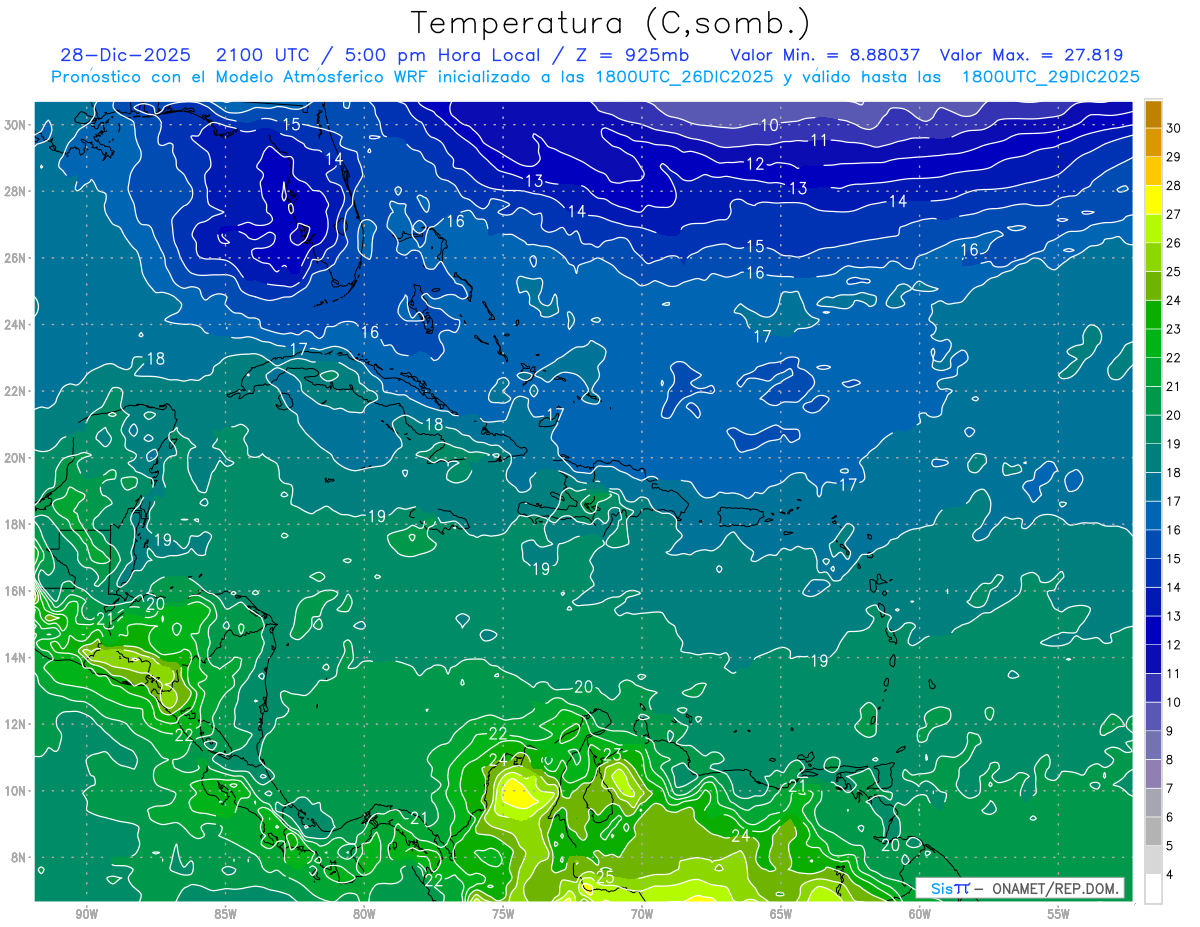This screenshot has width=1200, height=927.
Task: Click the "75W" longitude axis label
Action: click(503, 915)
